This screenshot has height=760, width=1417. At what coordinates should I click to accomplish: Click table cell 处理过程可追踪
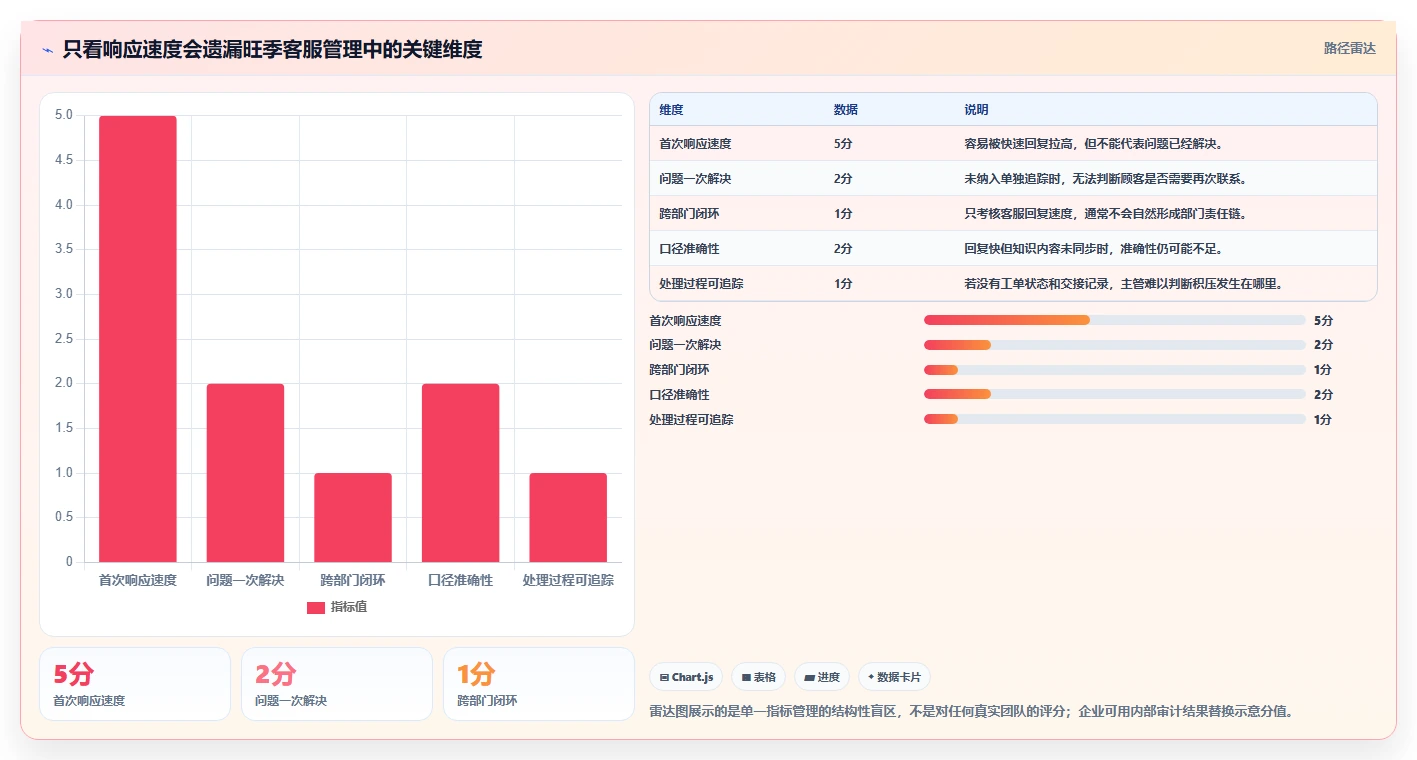(702, 284)
